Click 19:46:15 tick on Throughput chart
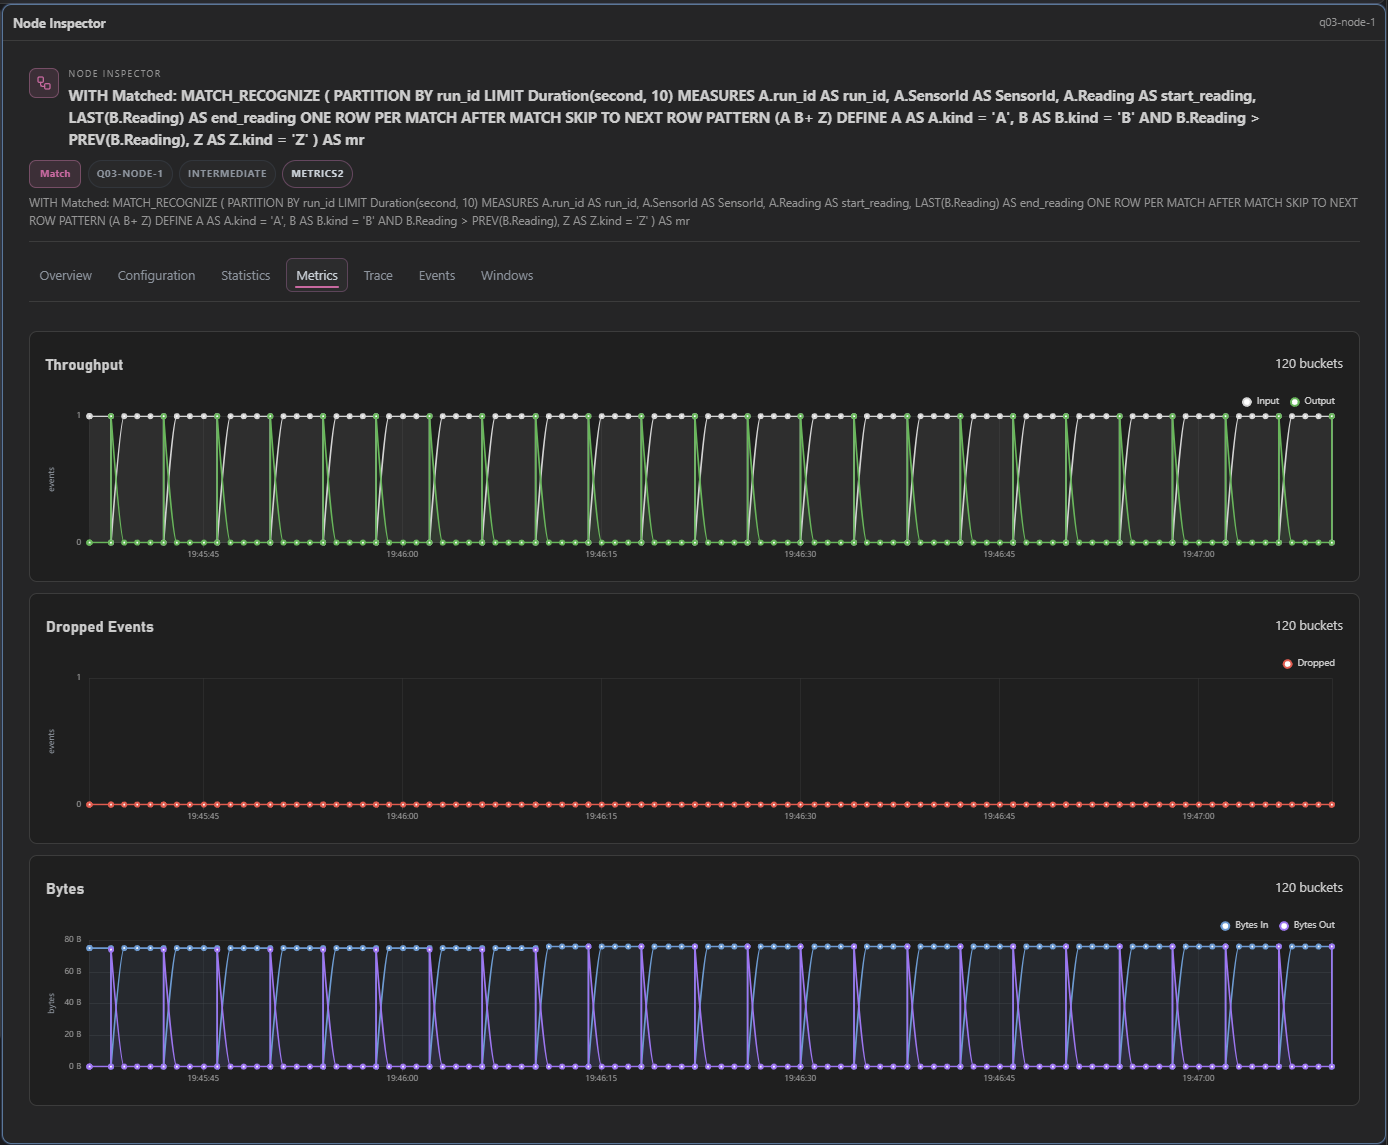The image size is (1388, 1145). (601, 554)
